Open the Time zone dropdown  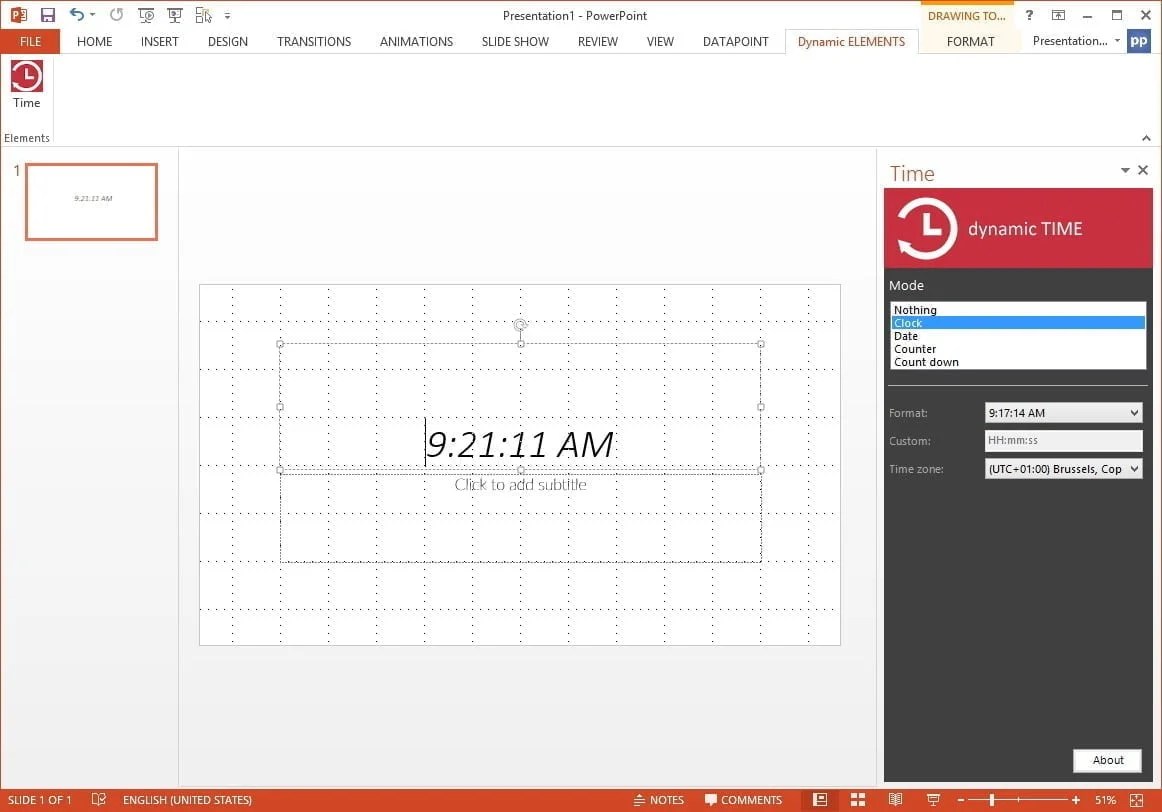[x=1062, y=468]
